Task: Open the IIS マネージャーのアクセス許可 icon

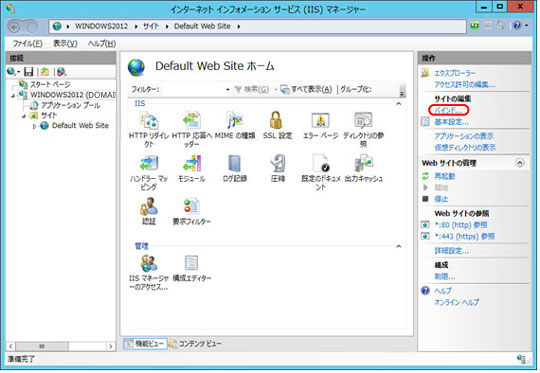Action: click(x=149, y=263)
